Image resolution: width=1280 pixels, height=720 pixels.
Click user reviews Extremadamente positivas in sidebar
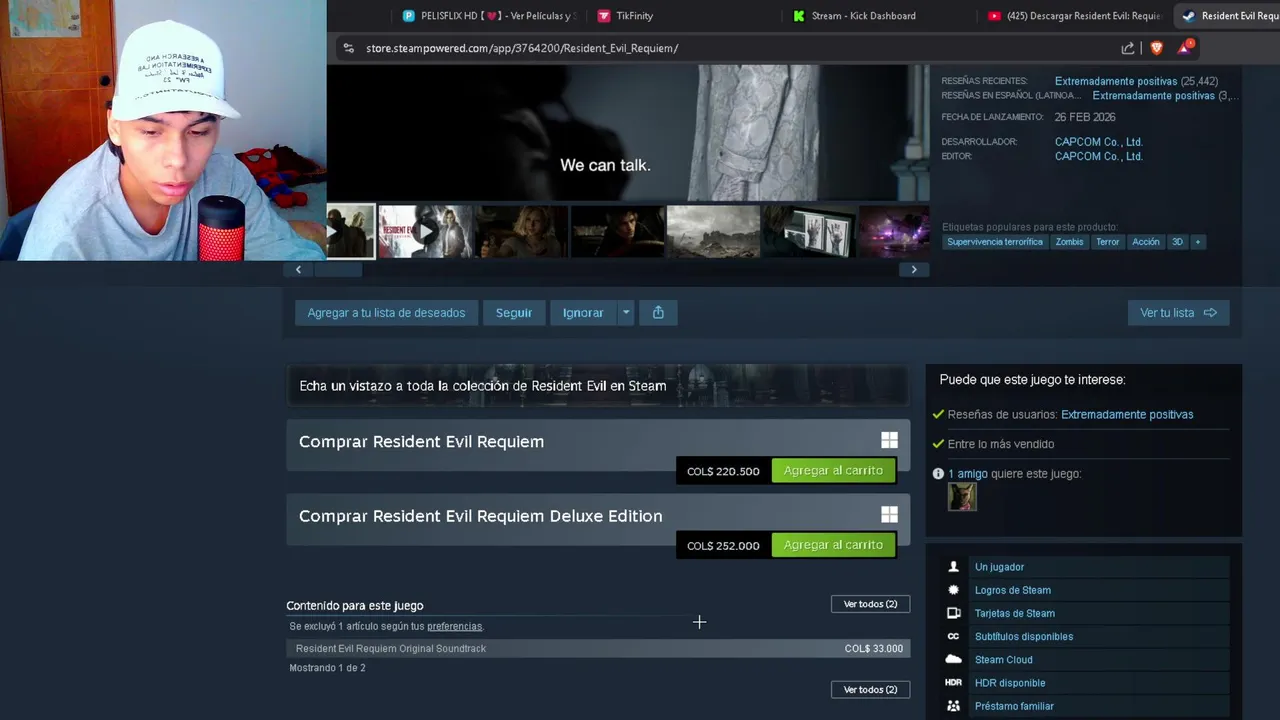coord(1127,414)
